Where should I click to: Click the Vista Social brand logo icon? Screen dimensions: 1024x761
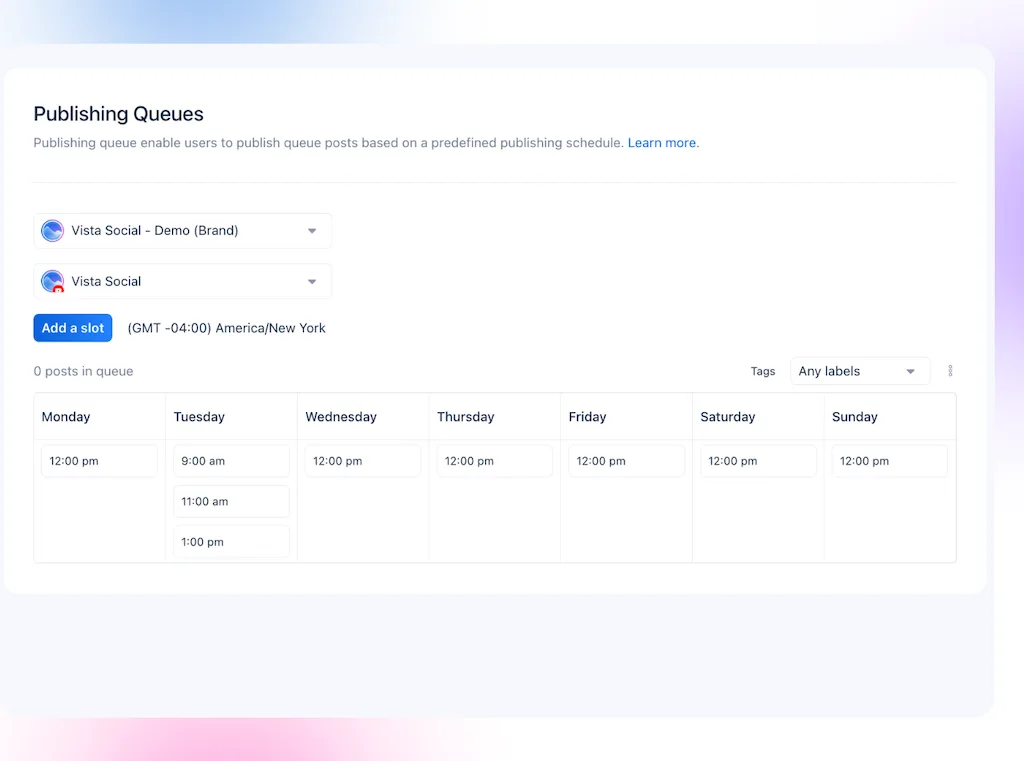point(52,231)
